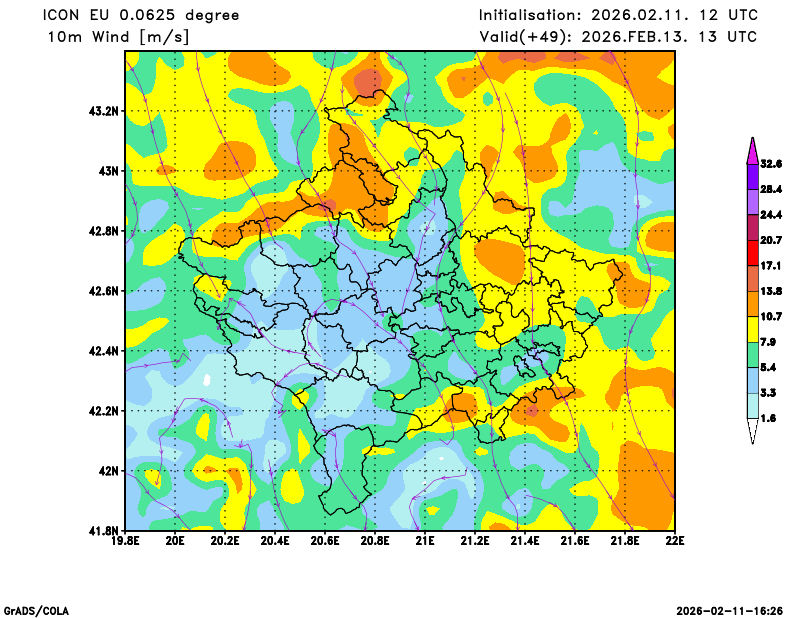Screen dimensions: 800x618
Task: Click the "ICON EU 0.0625 degree" title
Action: (x=140, y=15)
